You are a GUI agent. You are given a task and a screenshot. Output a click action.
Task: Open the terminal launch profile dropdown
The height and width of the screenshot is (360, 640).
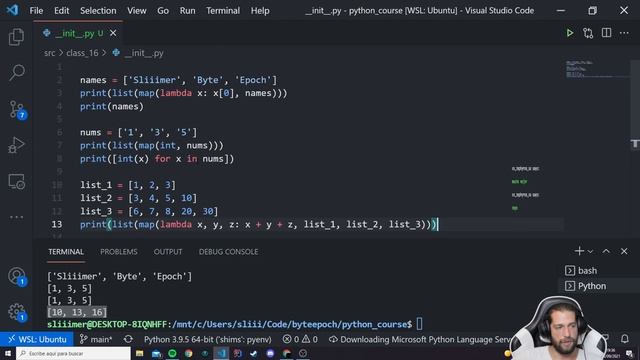590,251
